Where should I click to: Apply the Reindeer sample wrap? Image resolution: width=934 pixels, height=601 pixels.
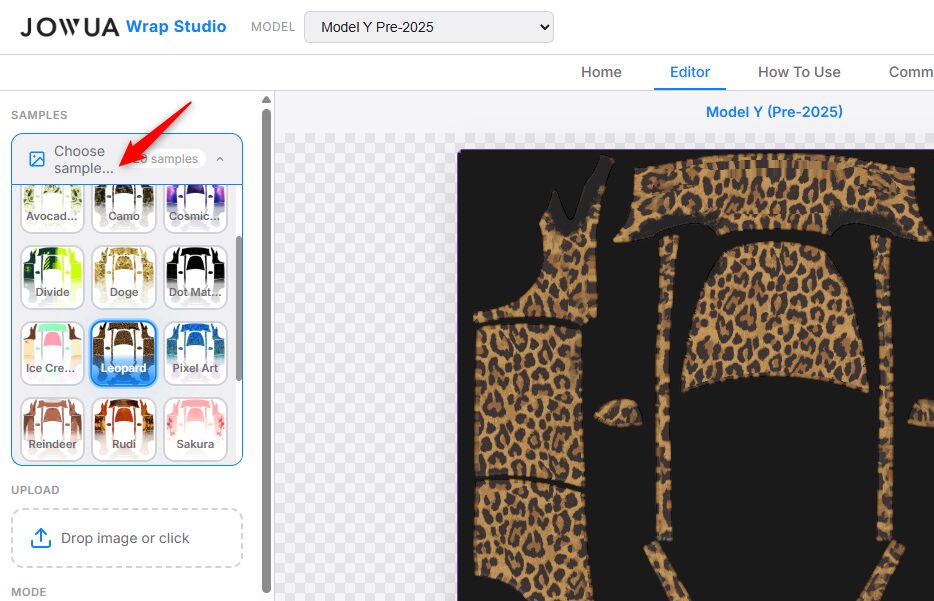click(x=52, y=429)
